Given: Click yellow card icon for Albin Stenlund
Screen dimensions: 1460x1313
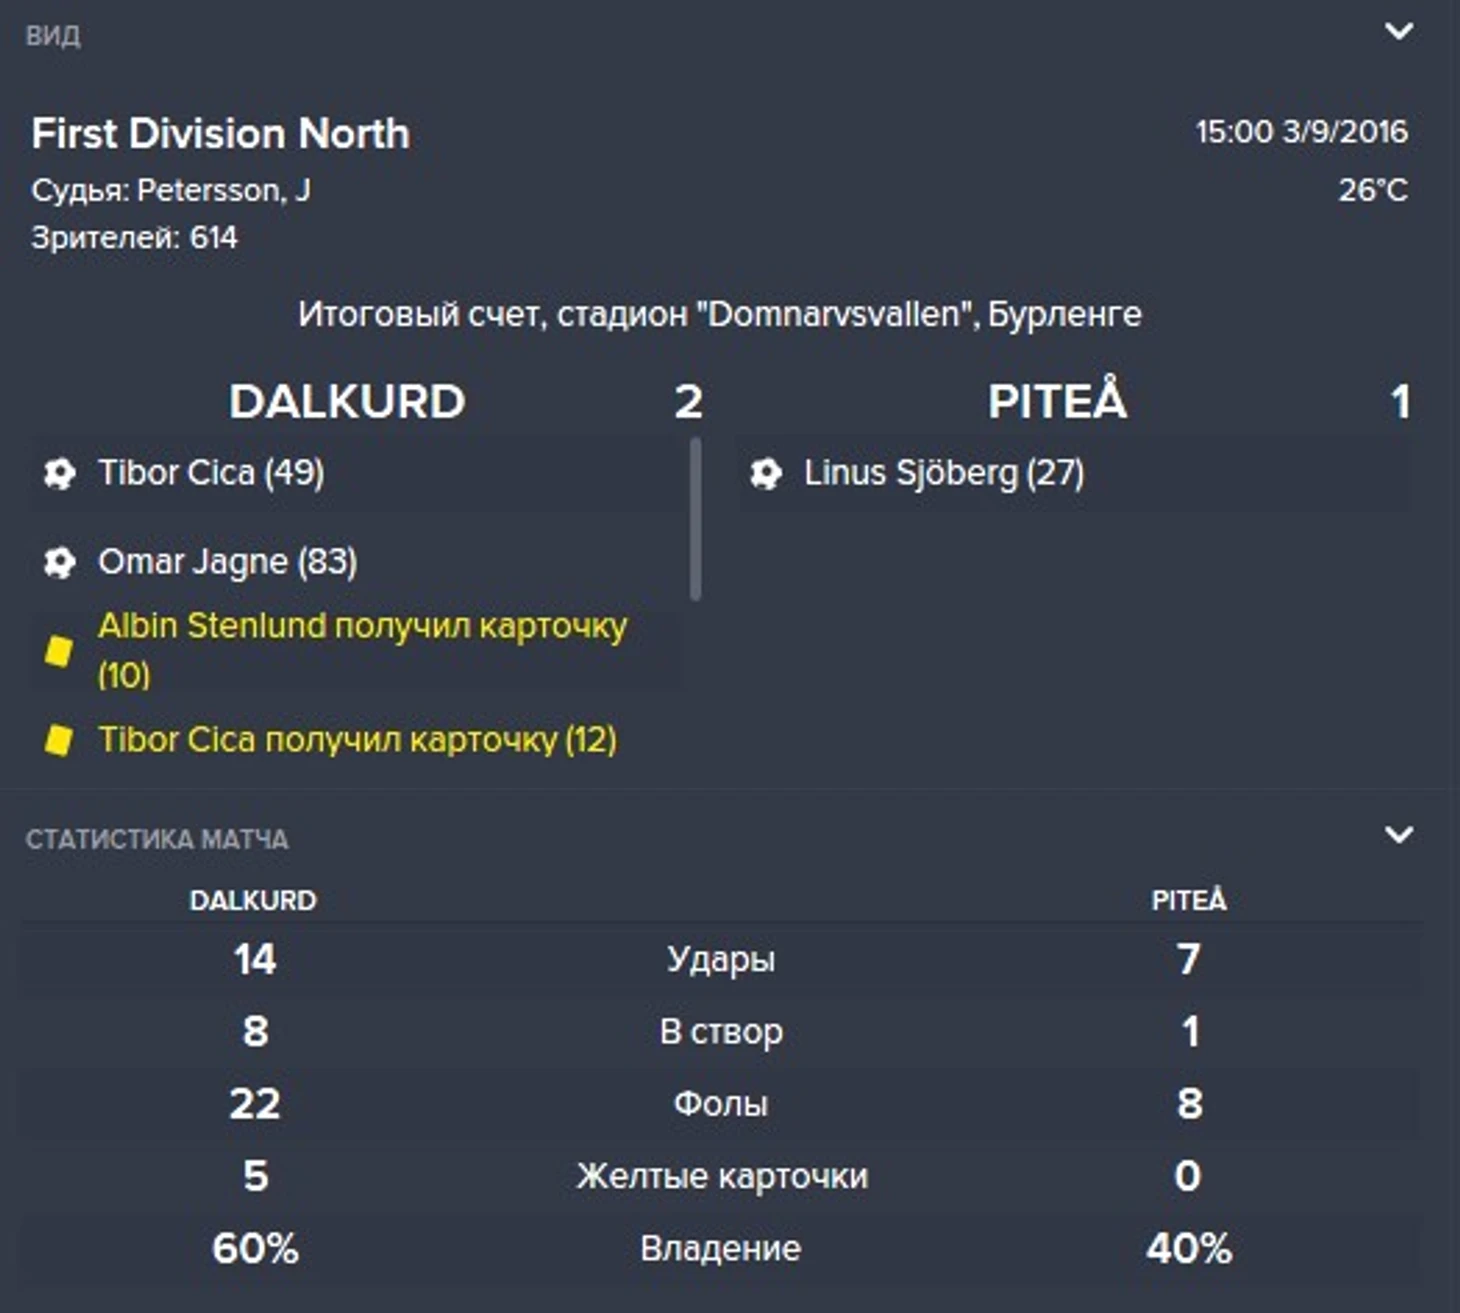Looking at the screenshot, I should tap(59, 651).
